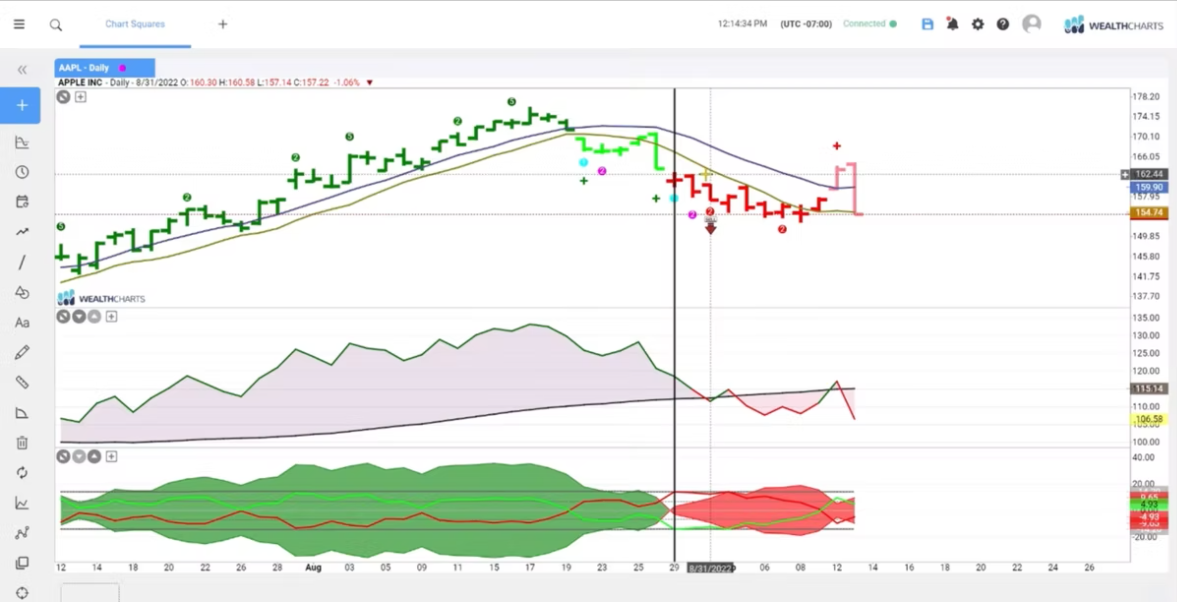Viewport: 1177px width, 602px height.
Task: Toggle hide icon on middle indicator pane
Action: [x=63, y=317]
